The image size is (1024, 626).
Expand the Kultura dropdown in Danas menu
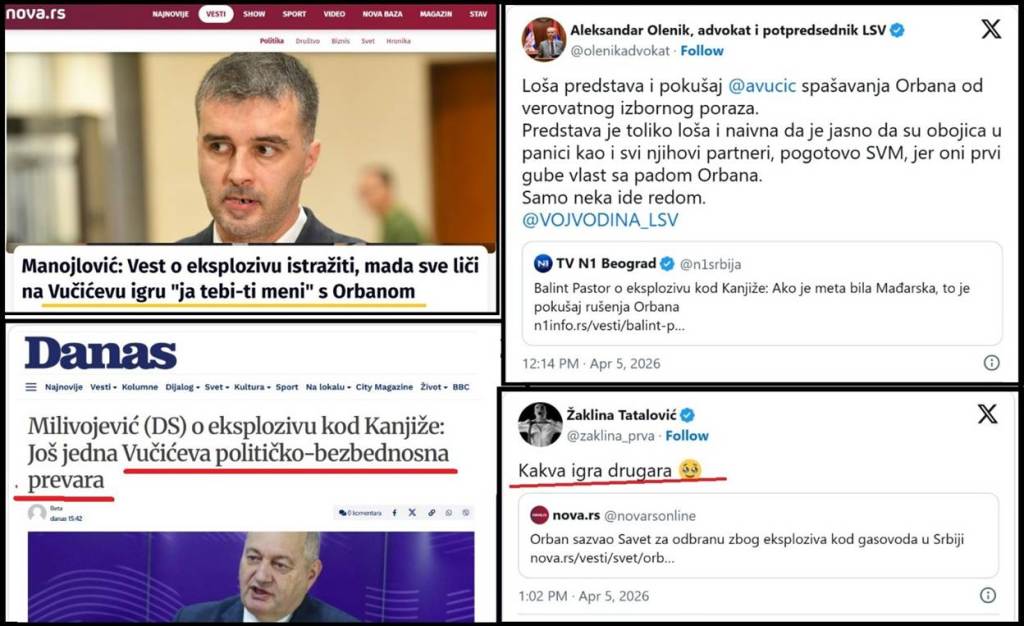pyautogui.click(x=252, y=387)
